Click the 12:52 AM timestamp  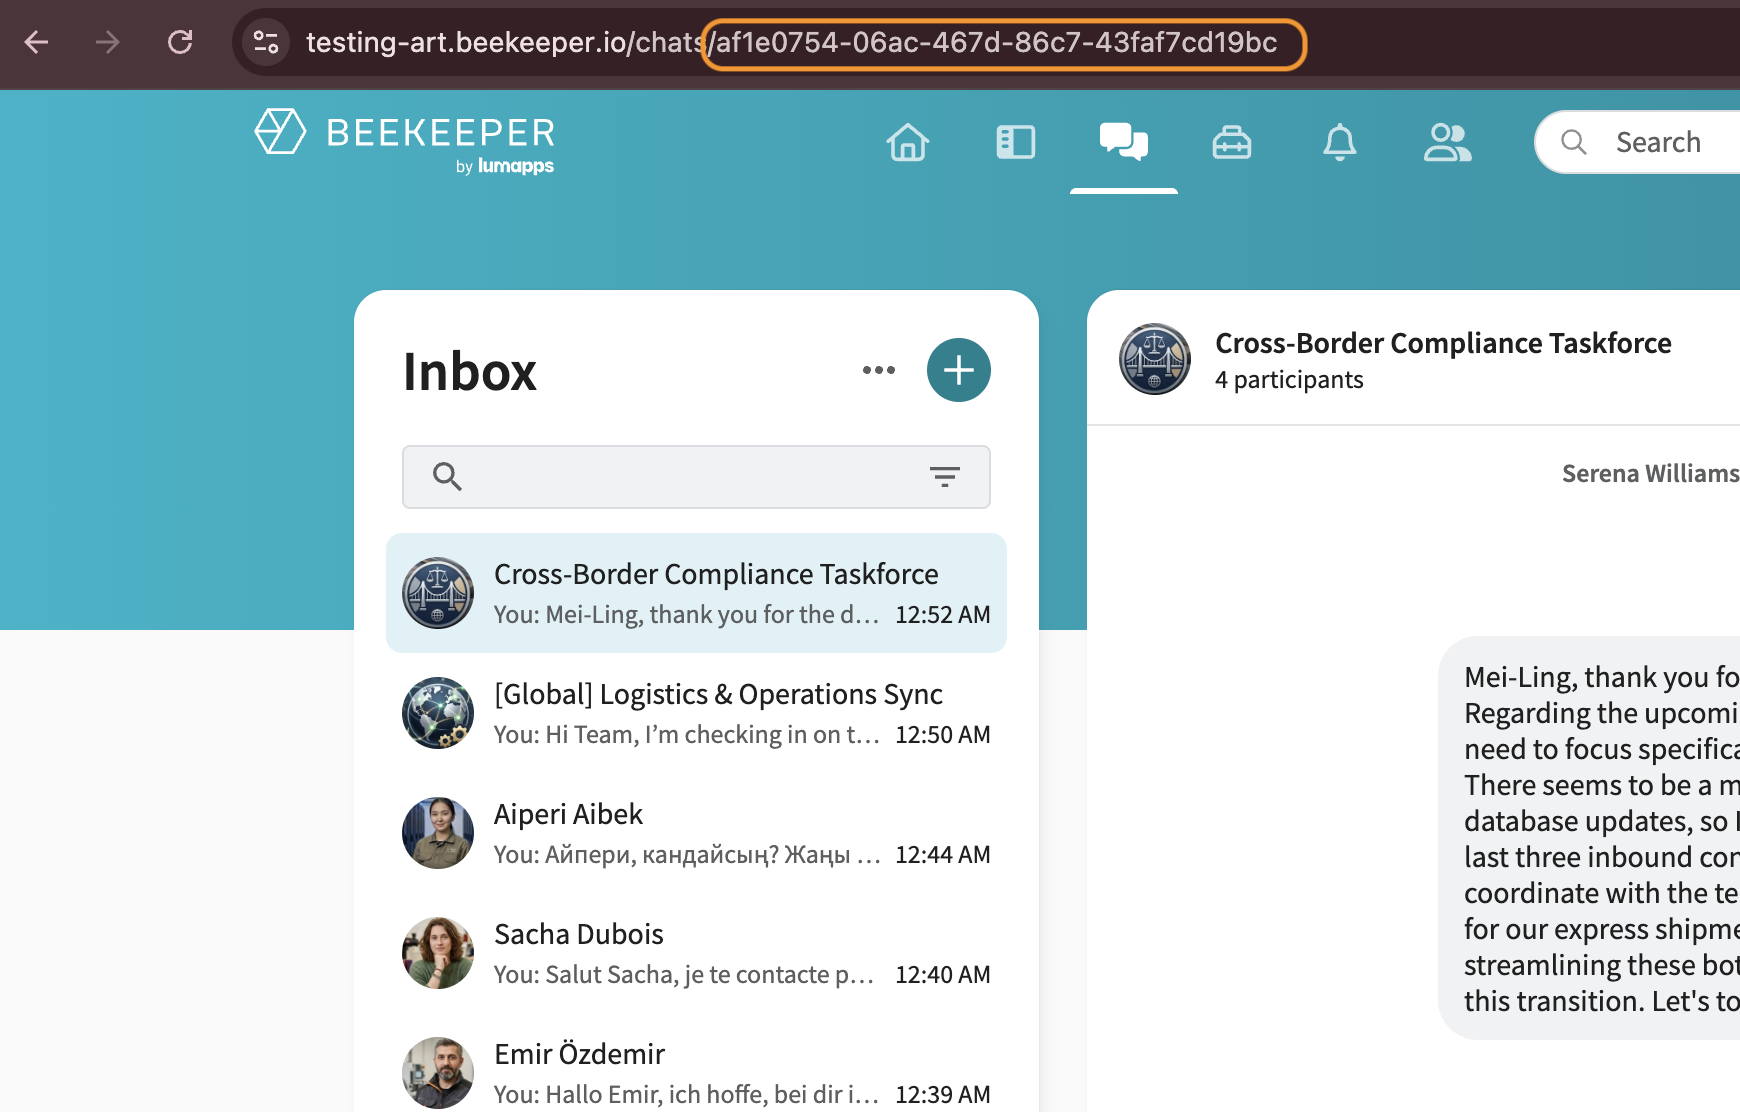coord(943,614)
